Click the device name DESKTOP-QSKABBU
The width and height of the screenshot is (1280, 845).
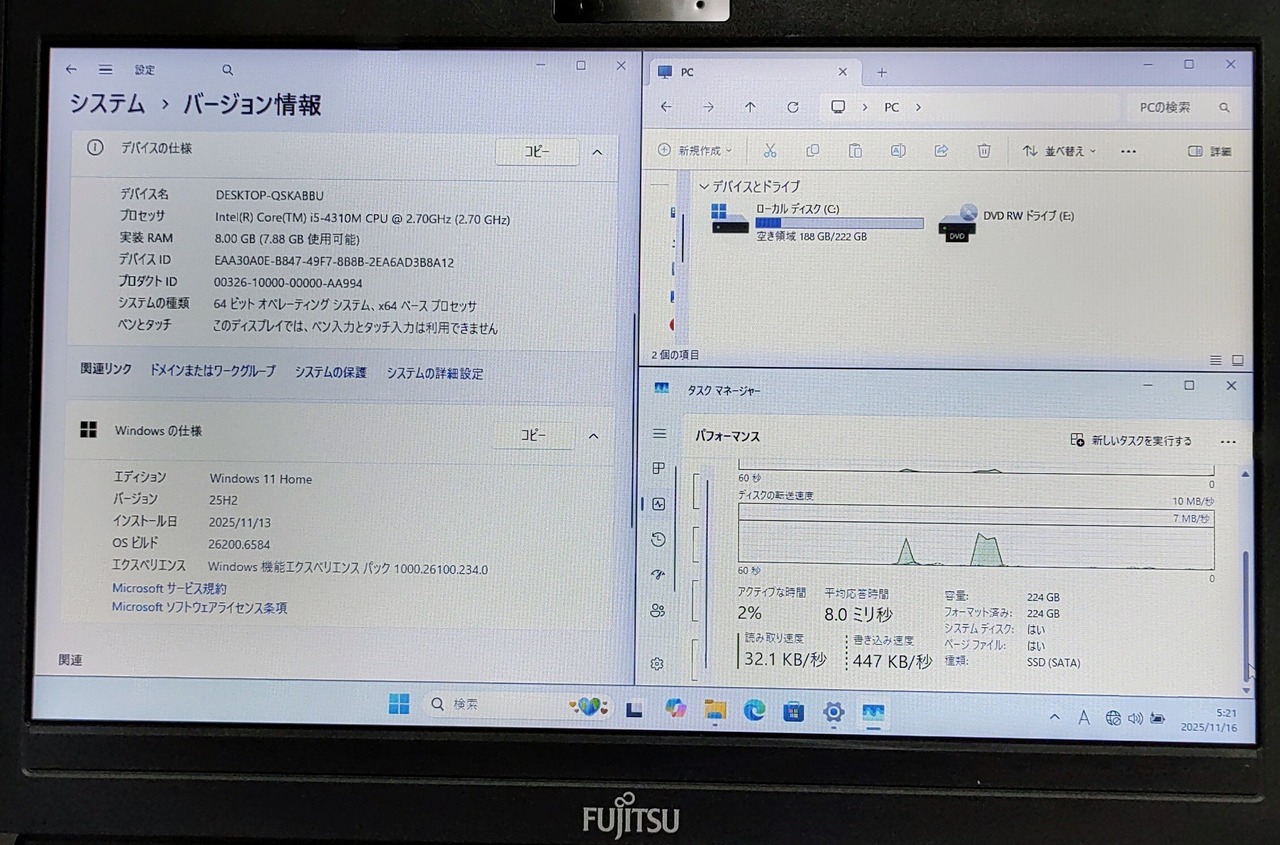tap(270, 195)
